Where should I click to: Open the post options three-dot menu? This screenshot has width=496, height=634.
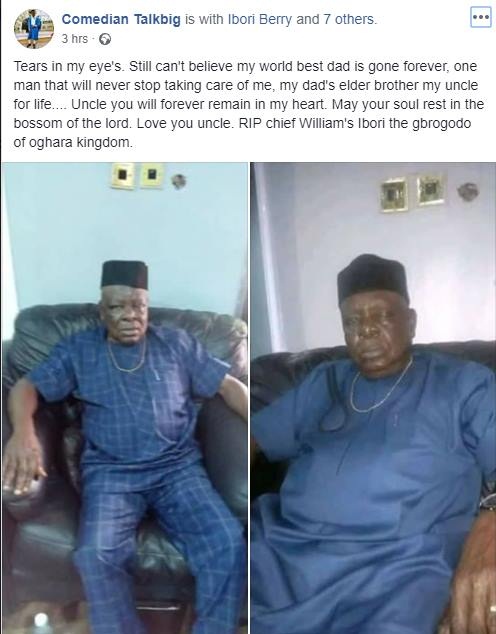click(481, 17)
